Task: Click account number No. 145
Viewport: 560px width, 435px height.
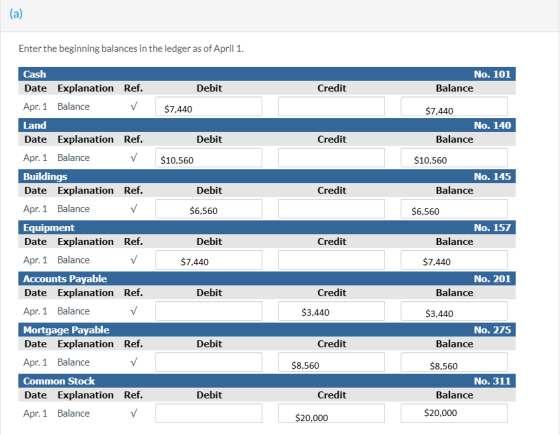Action: coord(492,176)
